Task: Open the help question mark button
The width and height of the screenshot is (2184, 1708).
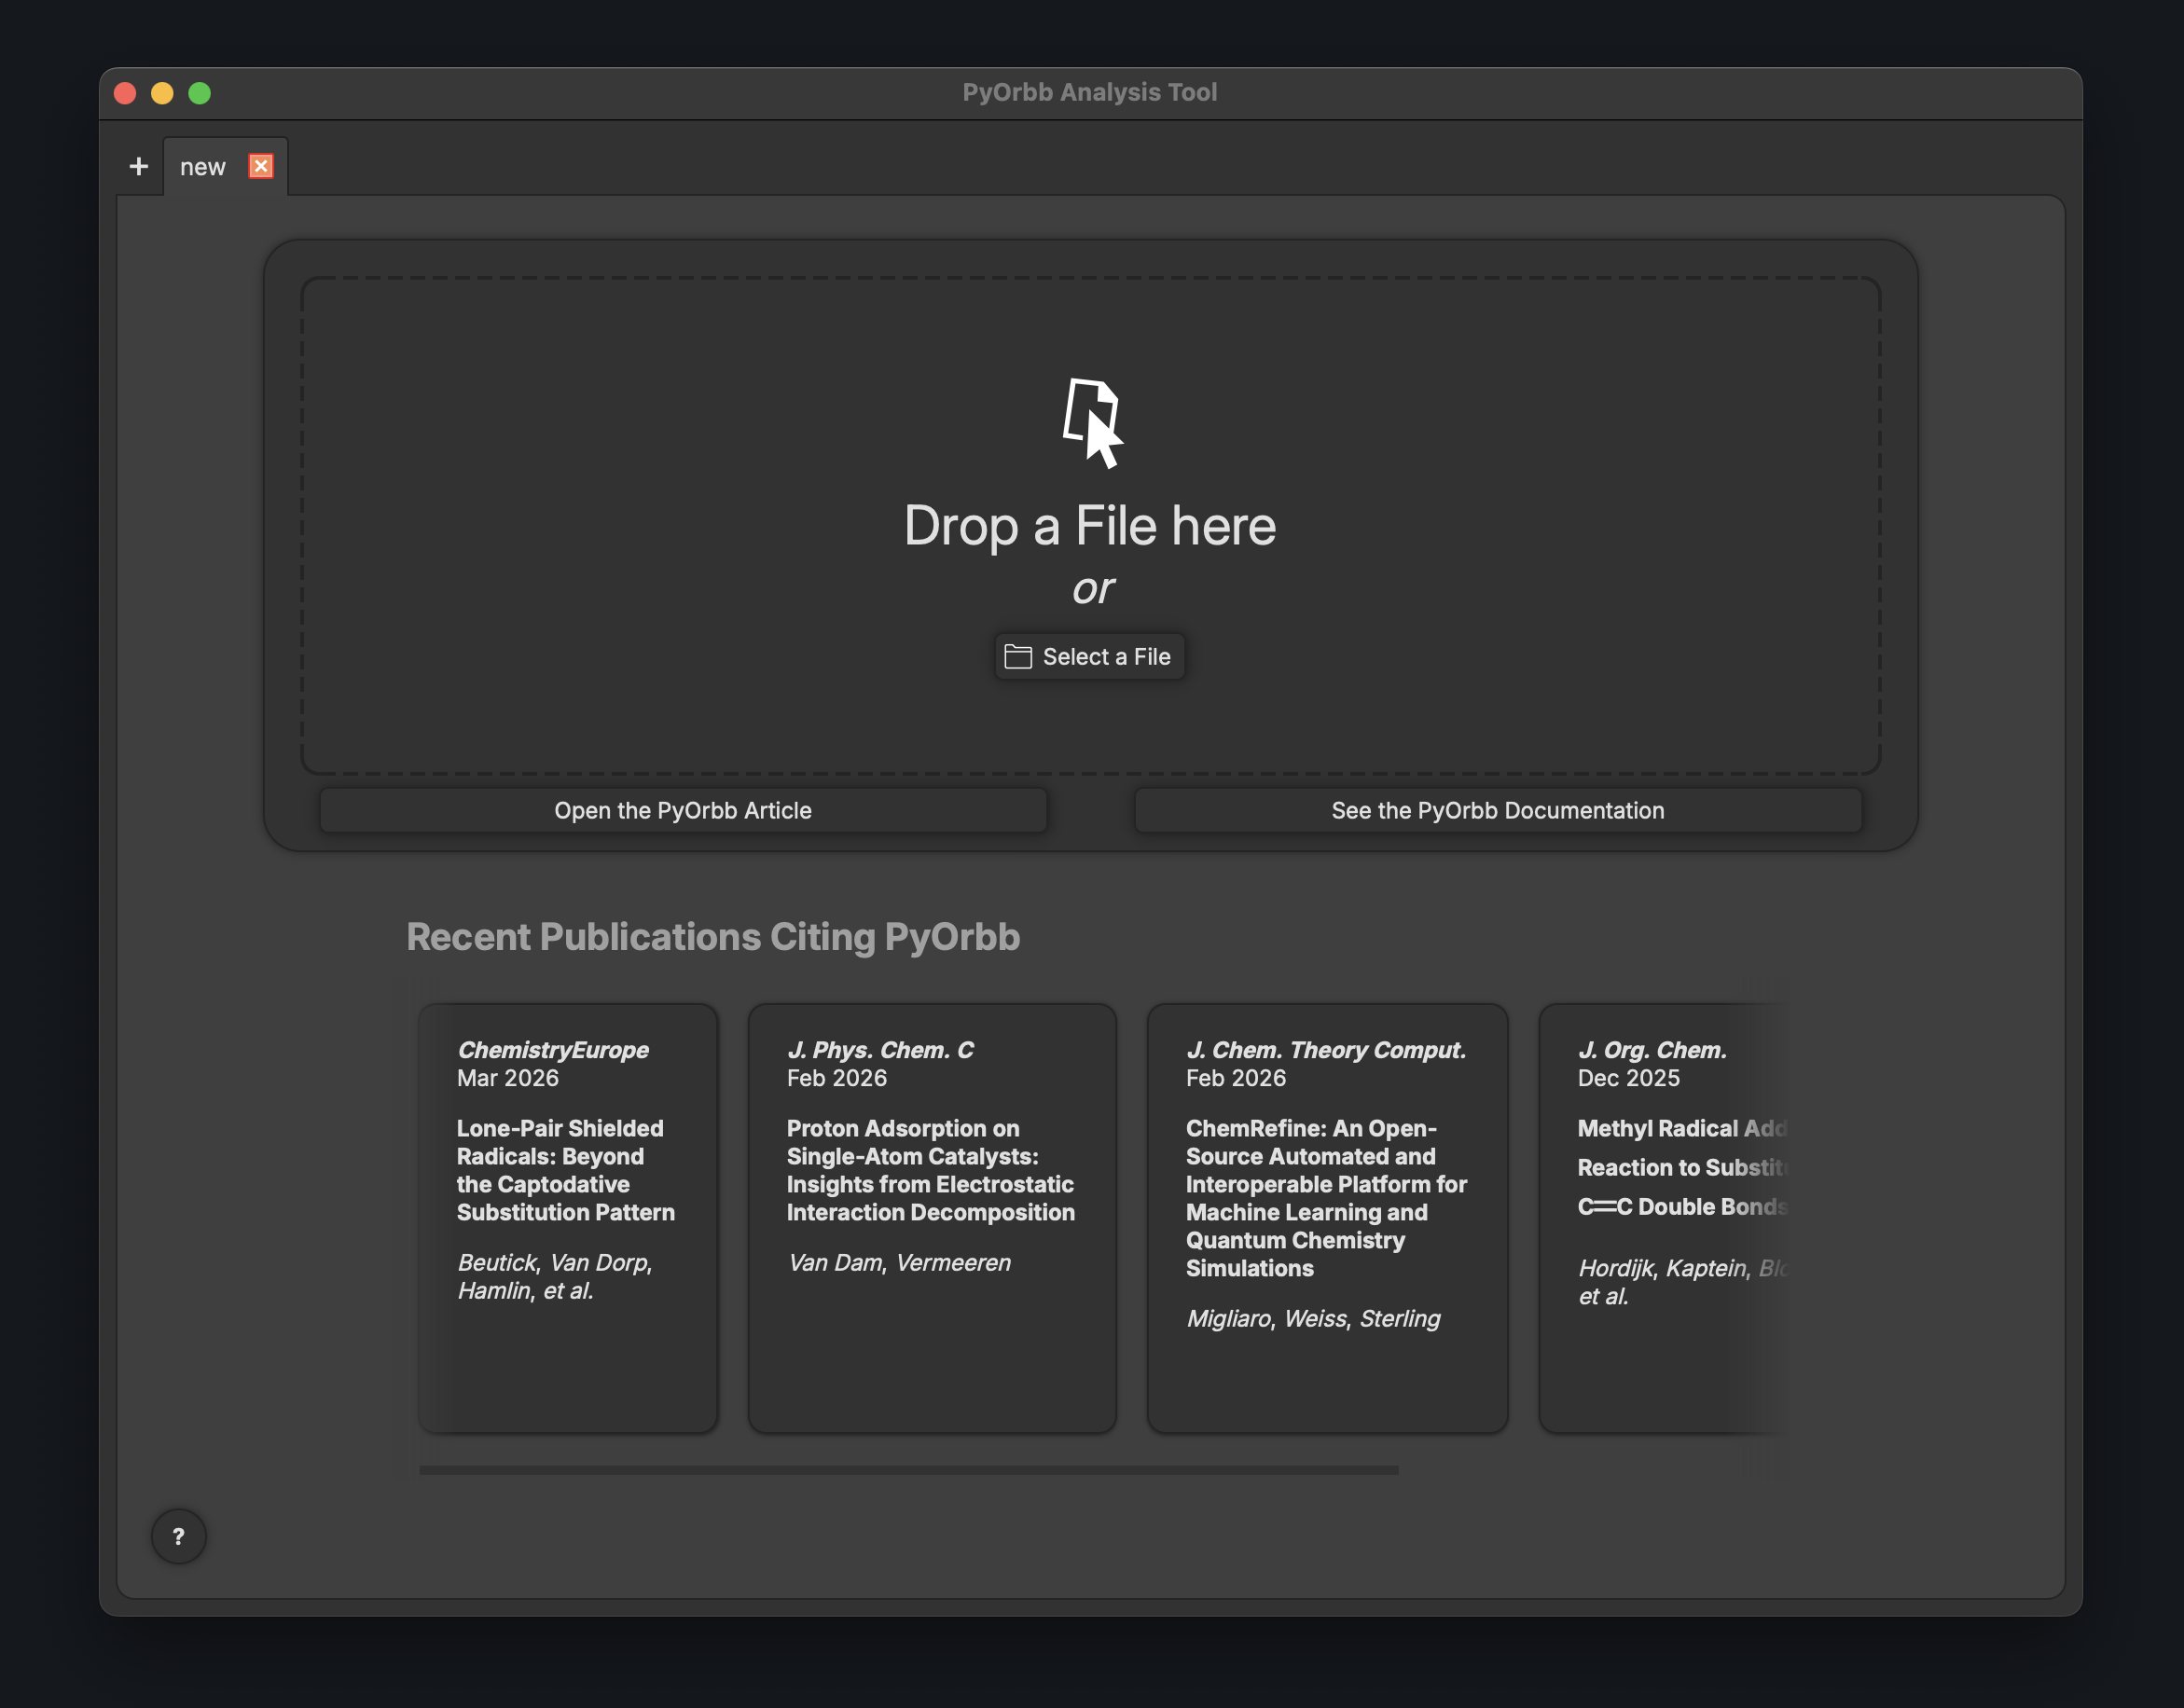Action: pyautogui.click(x=179, y=1536)
